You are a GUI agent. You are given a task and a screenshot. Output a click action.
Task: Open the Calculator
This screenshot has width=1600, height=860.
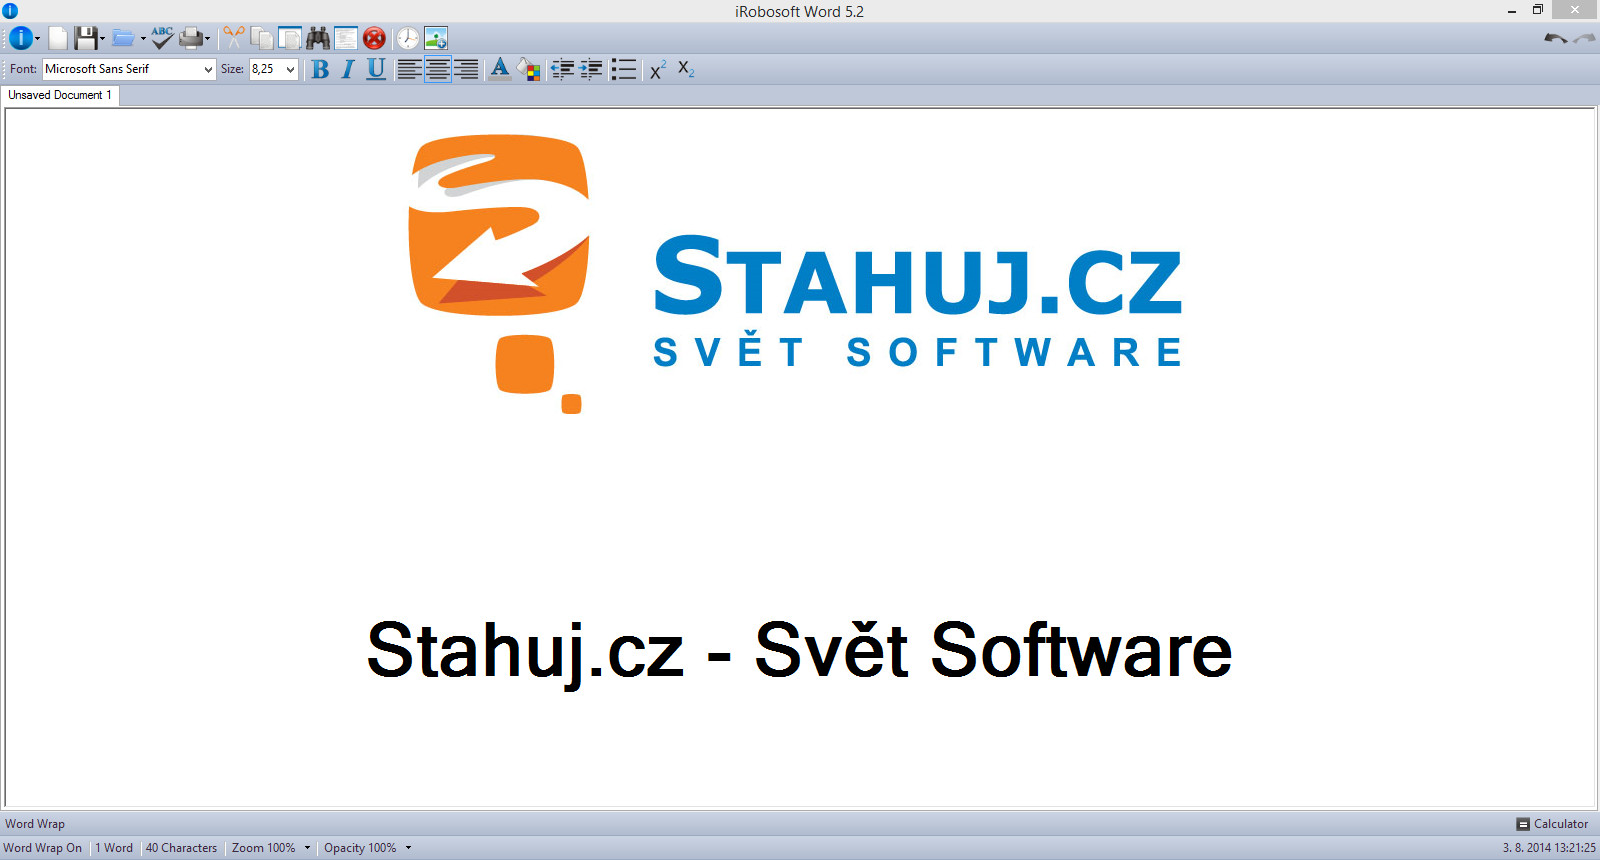point(1552,824)
